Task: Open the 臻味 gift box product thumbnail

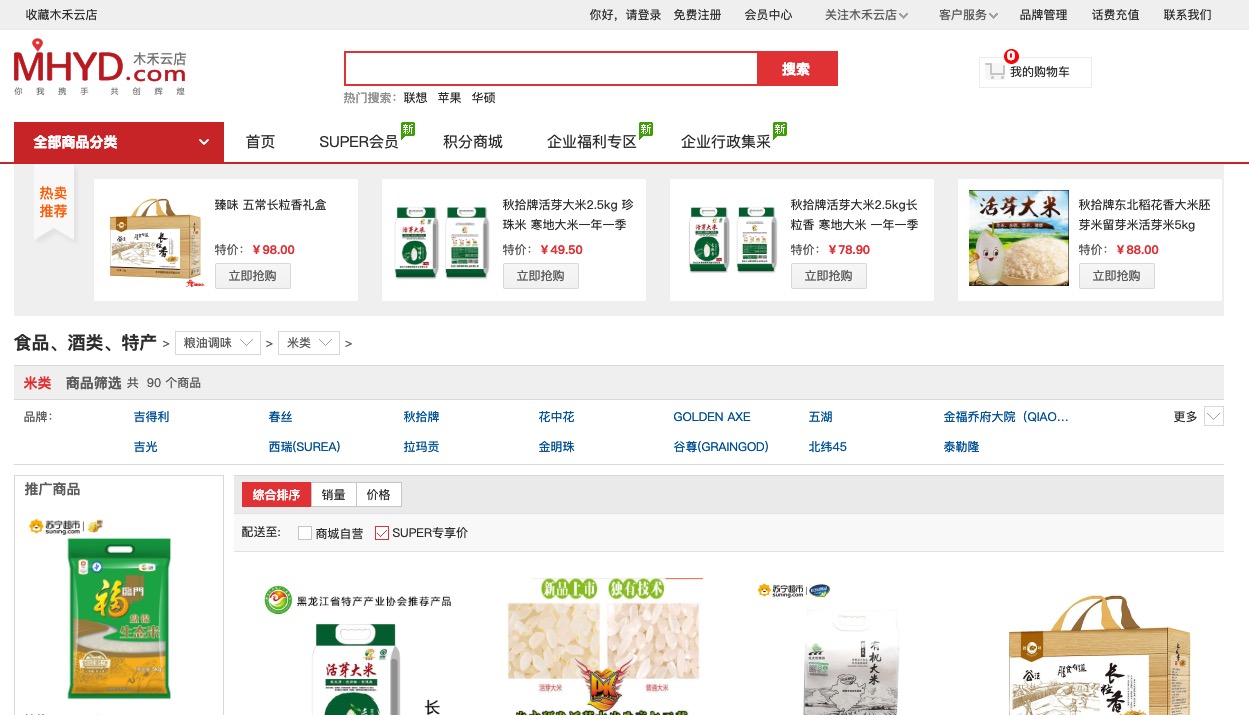Action: pyautogui.click(x=155, y=240)
